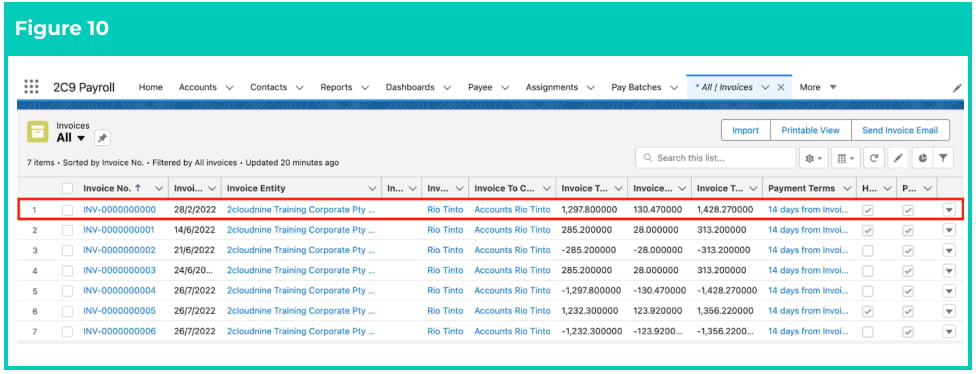The image size is (976, 374).
Task: Open the Pay Batches tab
Action: coord(636,88)
